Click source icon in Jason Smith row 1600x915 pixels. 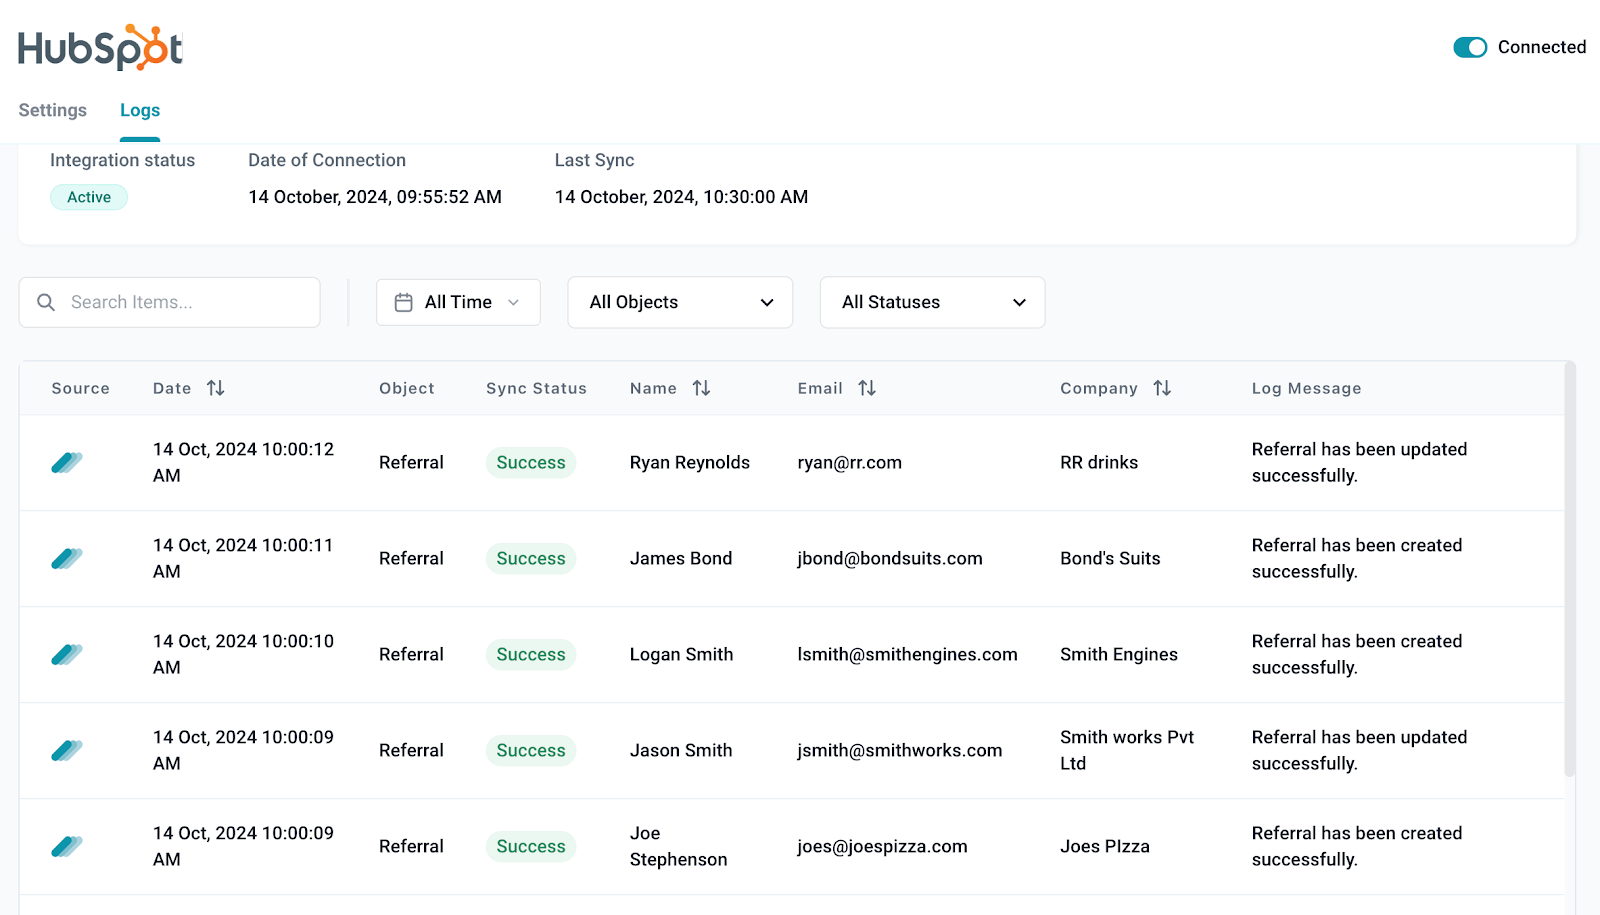click(x=67, y=750)
